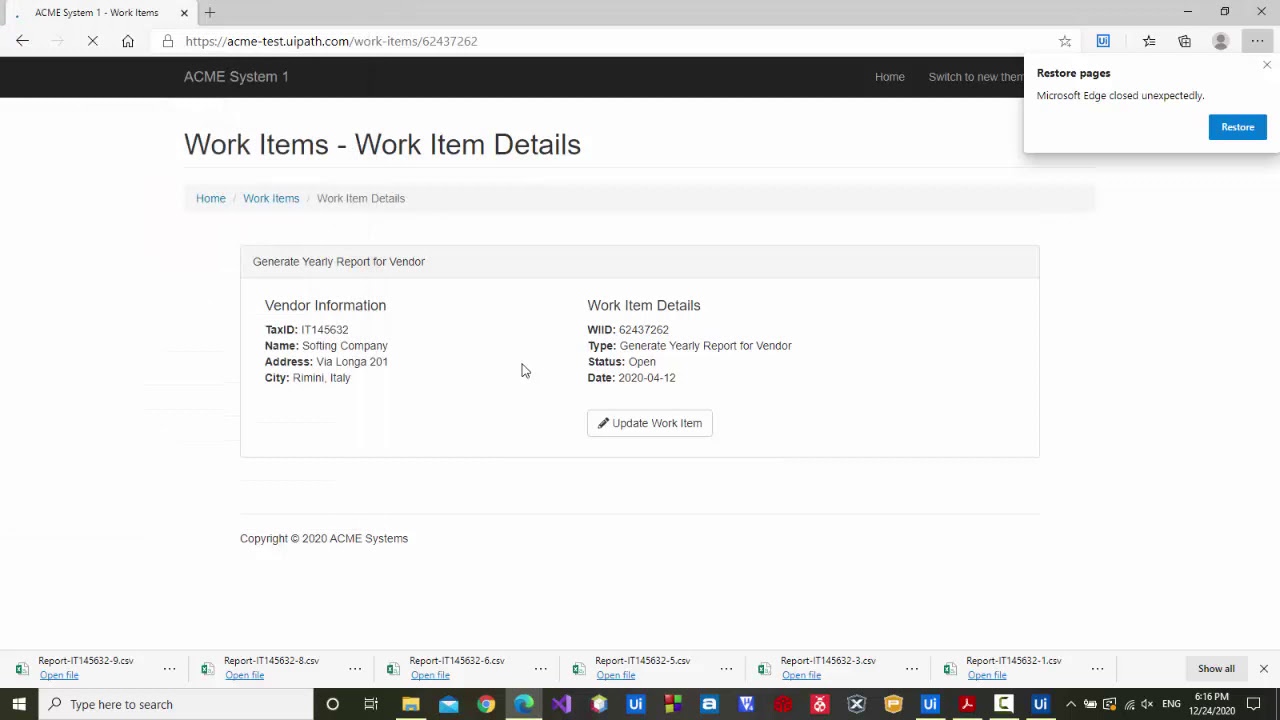Open the Favorites list icon
This screenshot has height=720, width=1280.
[x=1149, y=41]
